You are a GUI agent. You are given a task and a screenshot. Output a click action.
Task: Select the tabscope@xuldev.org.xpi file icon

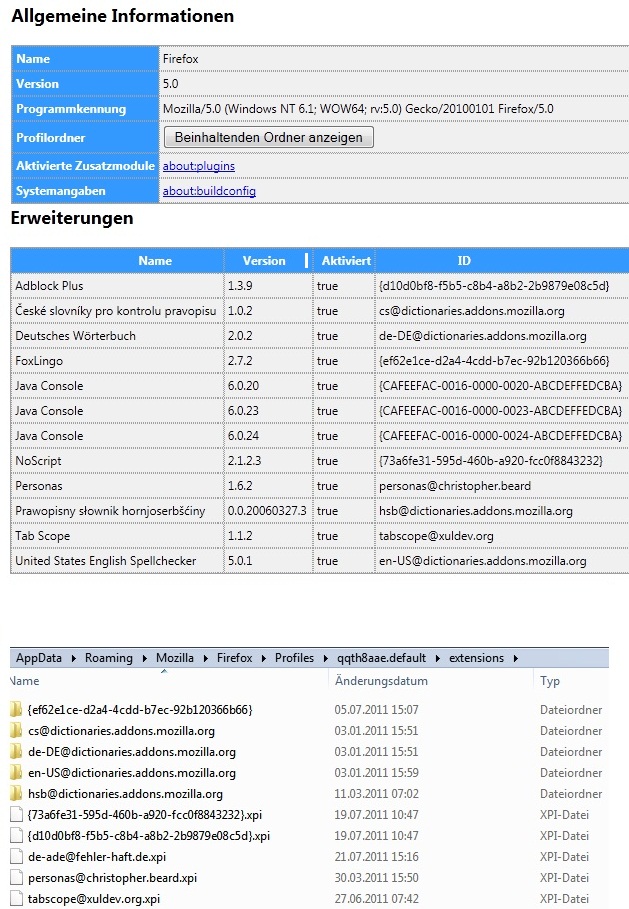[x=16, y=898]
